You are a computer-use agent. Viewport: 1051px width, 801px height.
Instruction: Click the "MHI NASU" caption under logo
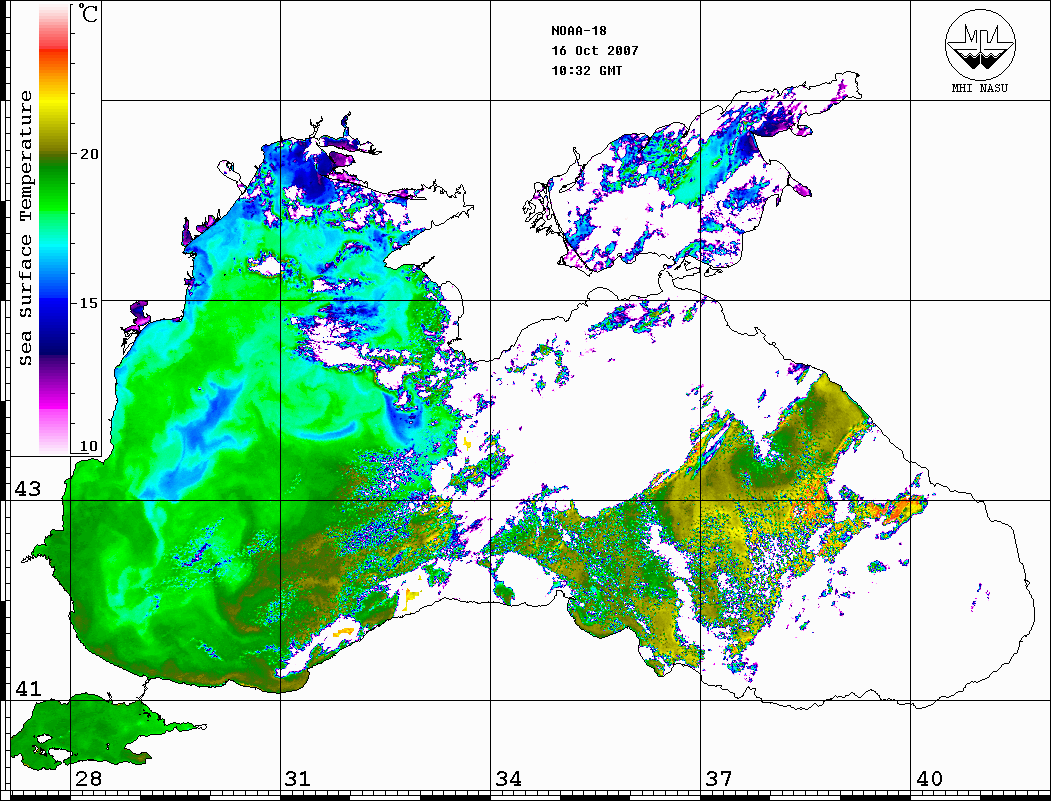pyautogui.click(x=979, y=88)
